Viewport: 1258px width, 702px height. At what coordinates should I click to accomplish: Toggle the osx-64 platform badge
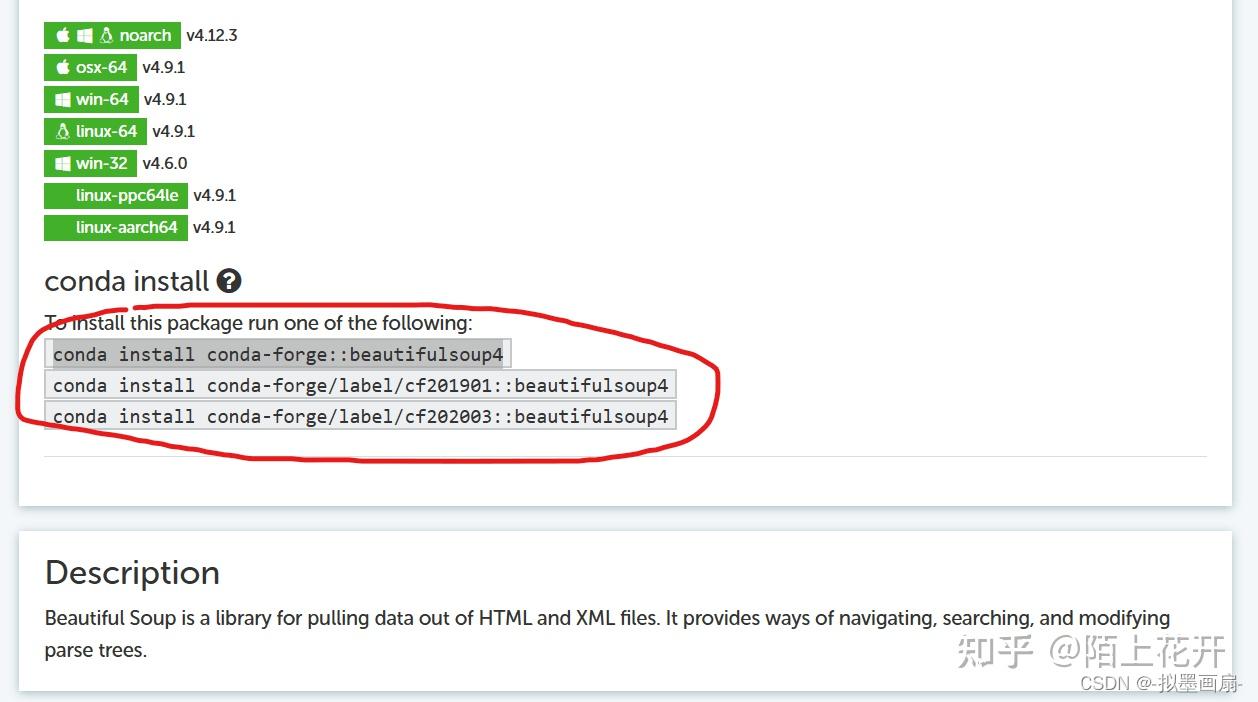coord(90,67)
